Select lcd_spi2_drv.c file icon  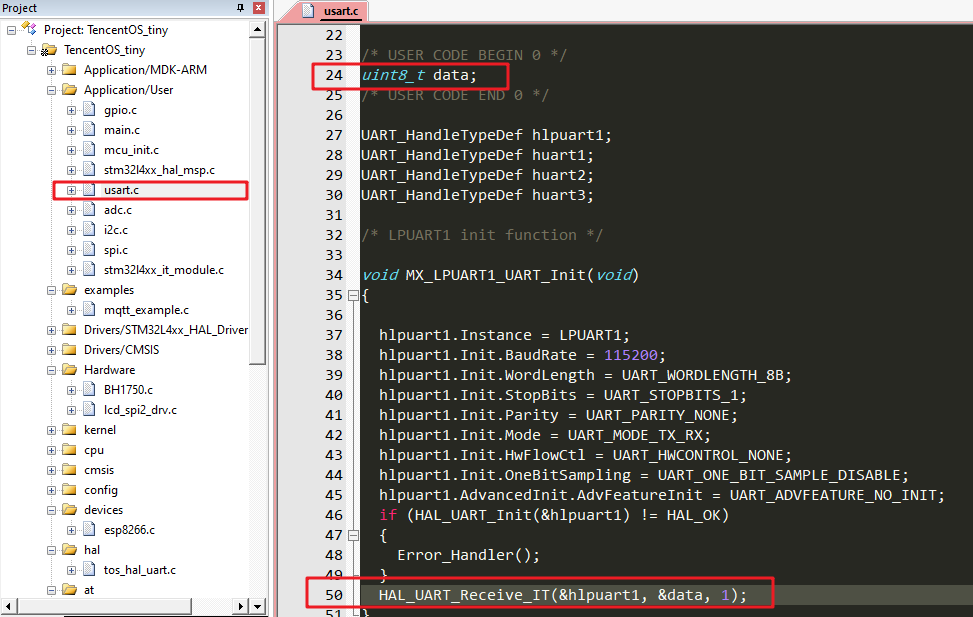click(89, 409)
